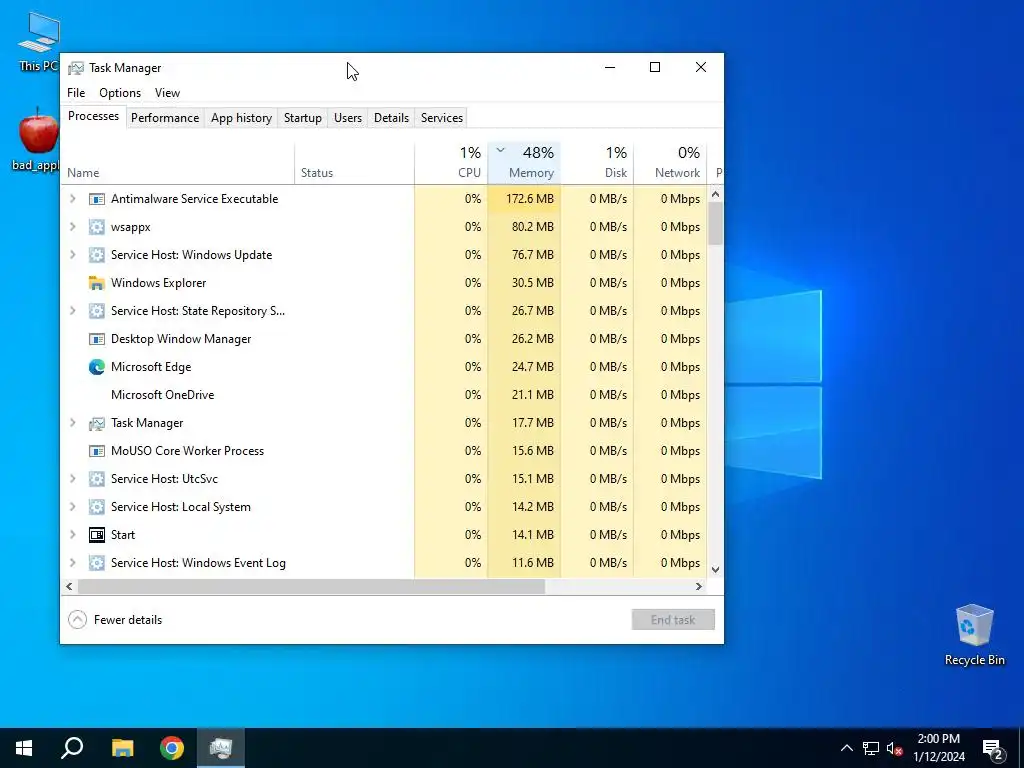Open the Windows Start menu button
The image size is (1024, 768).
click(24, 748)
